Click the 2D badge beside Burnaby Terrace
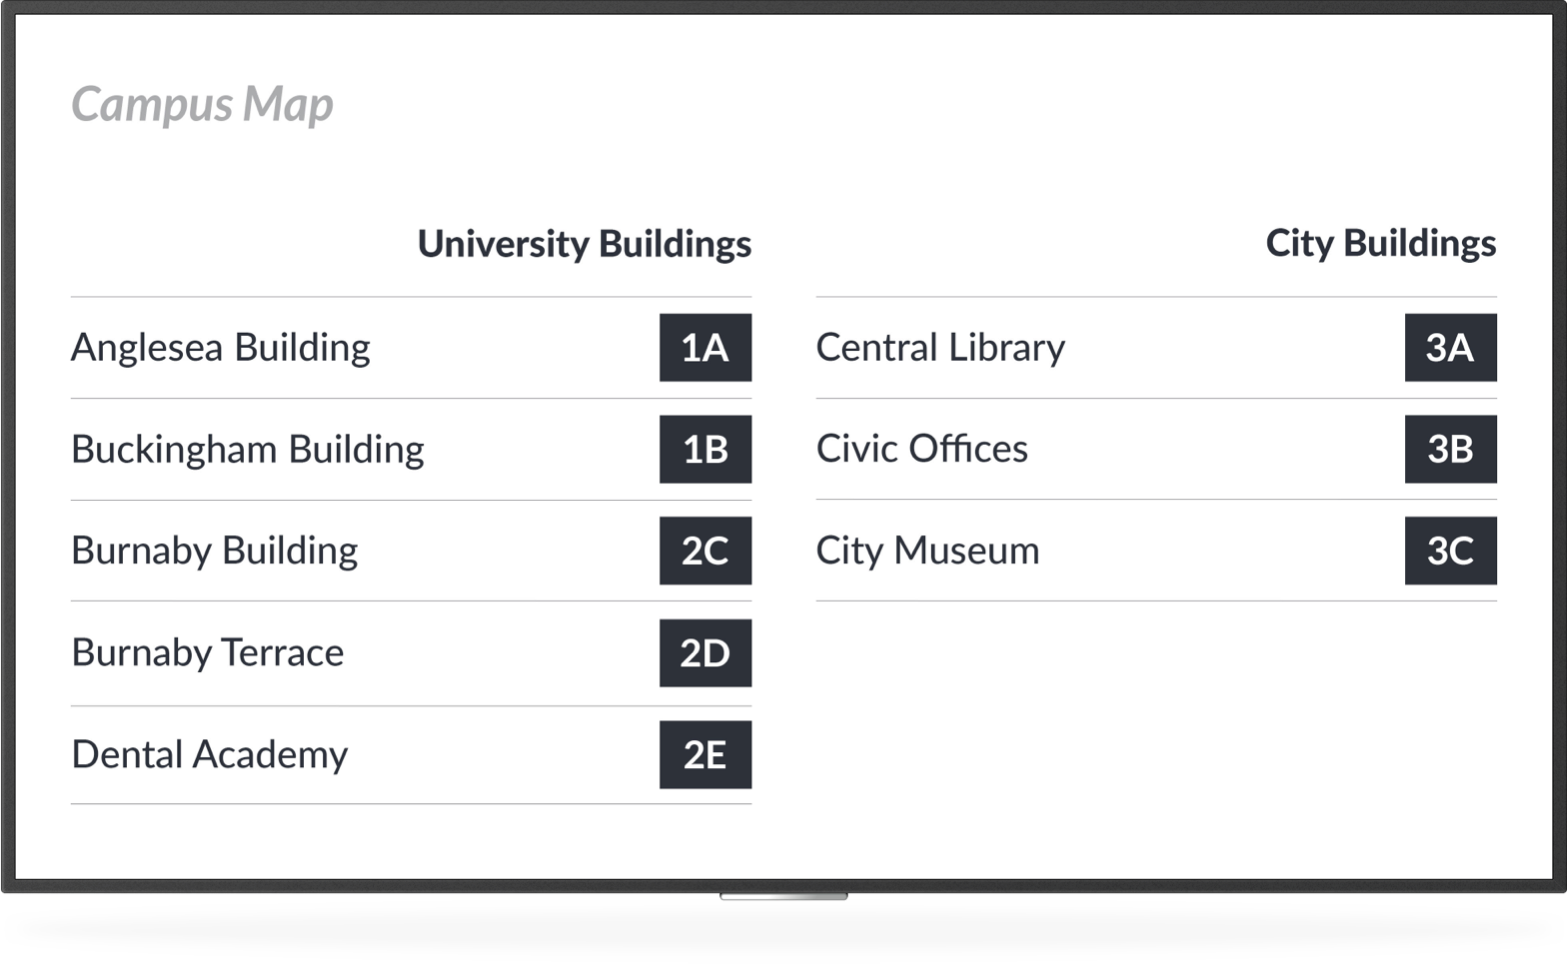 click(x=705, y=653)
